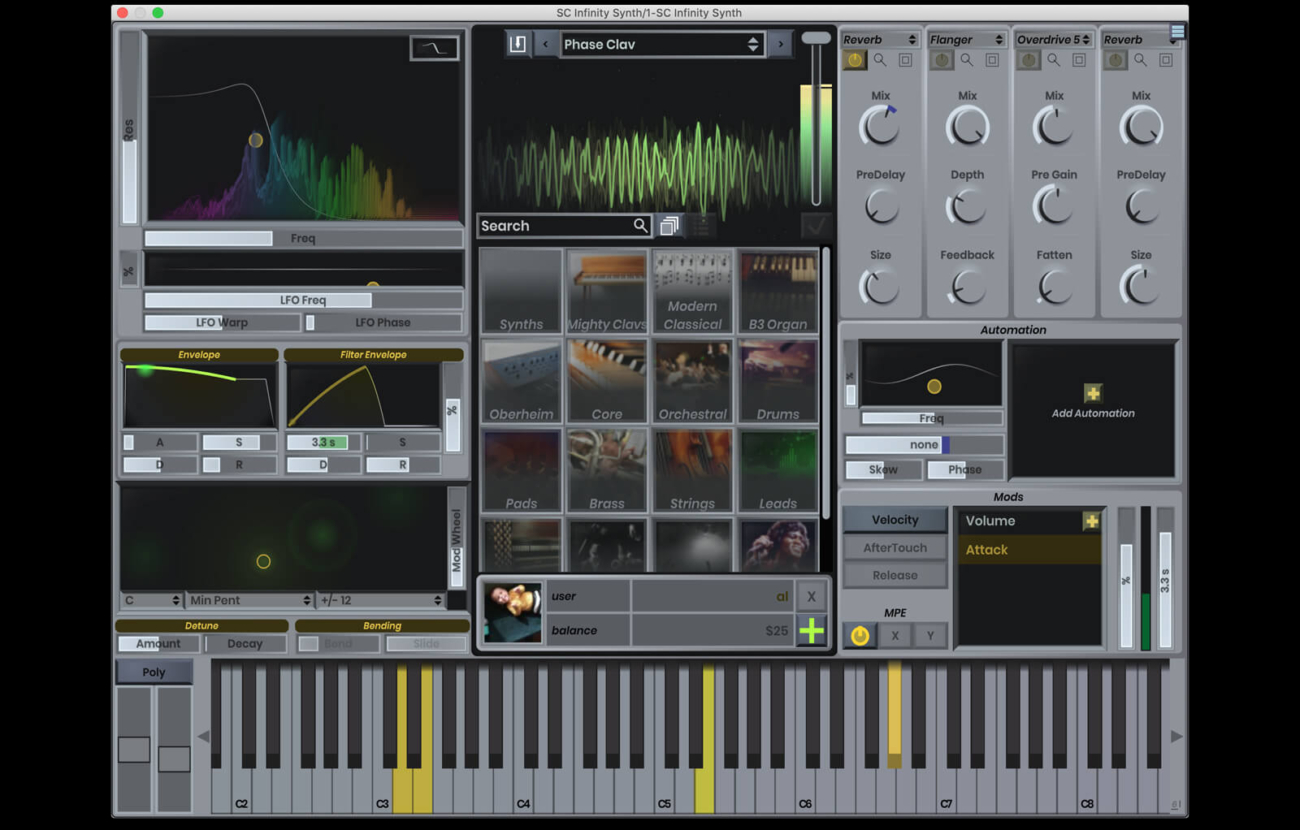Click the square icon in first Reverb slot
The height and width of the screenshot is (830, 1300).
pos(905,60)
